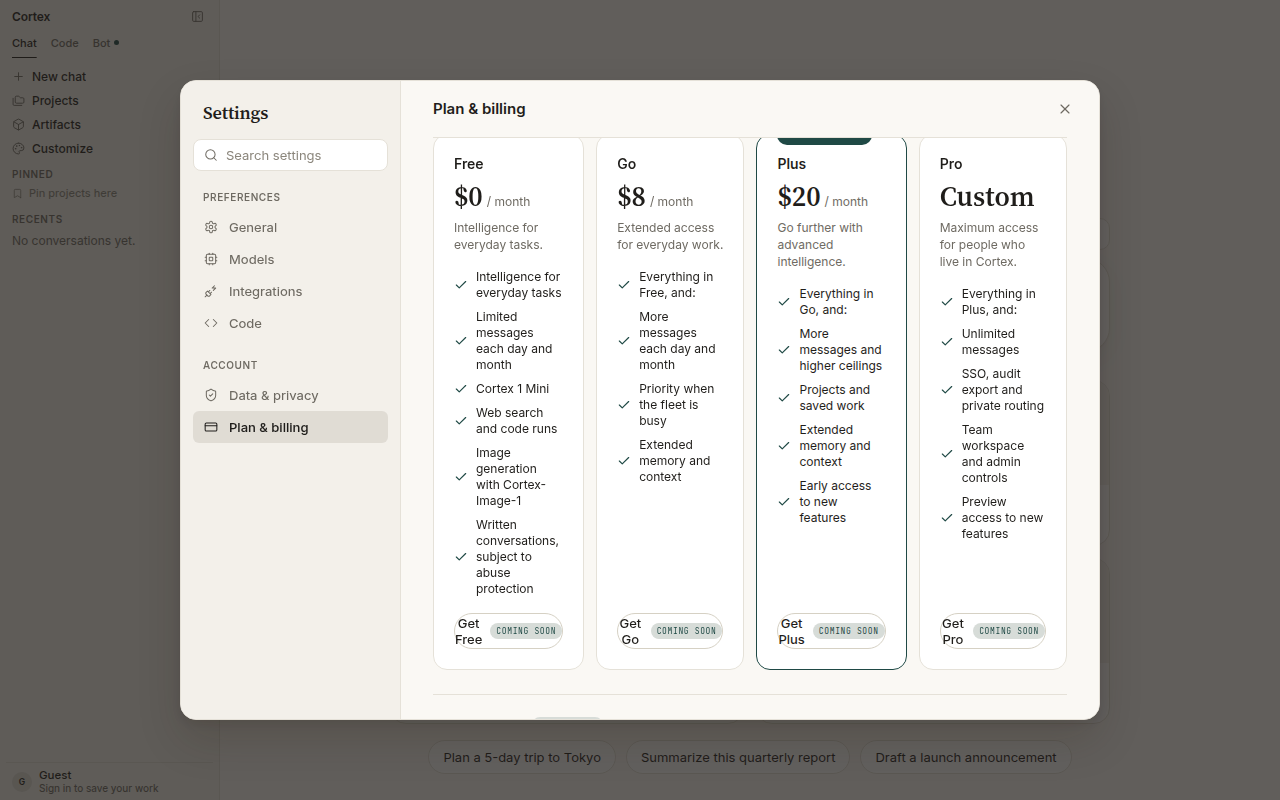Click Sign in to save your work
The height and width of the screenshot is (800, 1280).
click(x=99, y=788)
